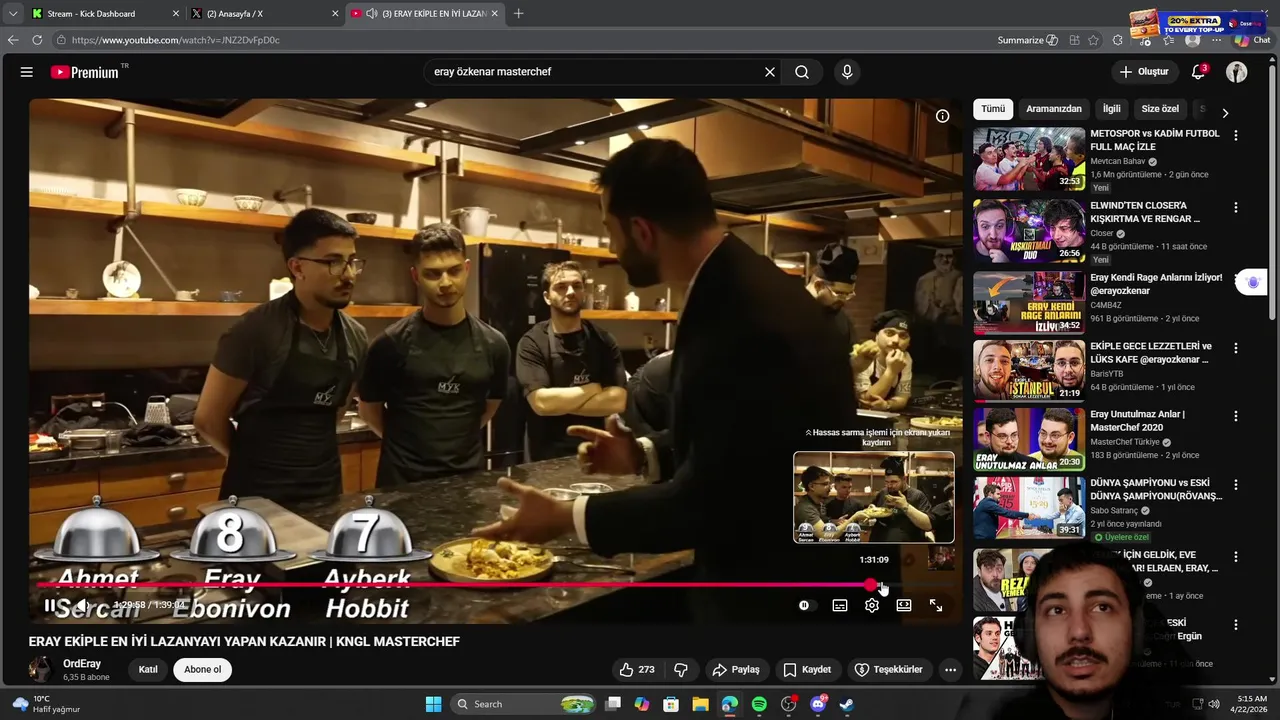Screen dimensions: 1280x720
Task: Select the İlgili filter chip
Action: tap(1112, 109)
